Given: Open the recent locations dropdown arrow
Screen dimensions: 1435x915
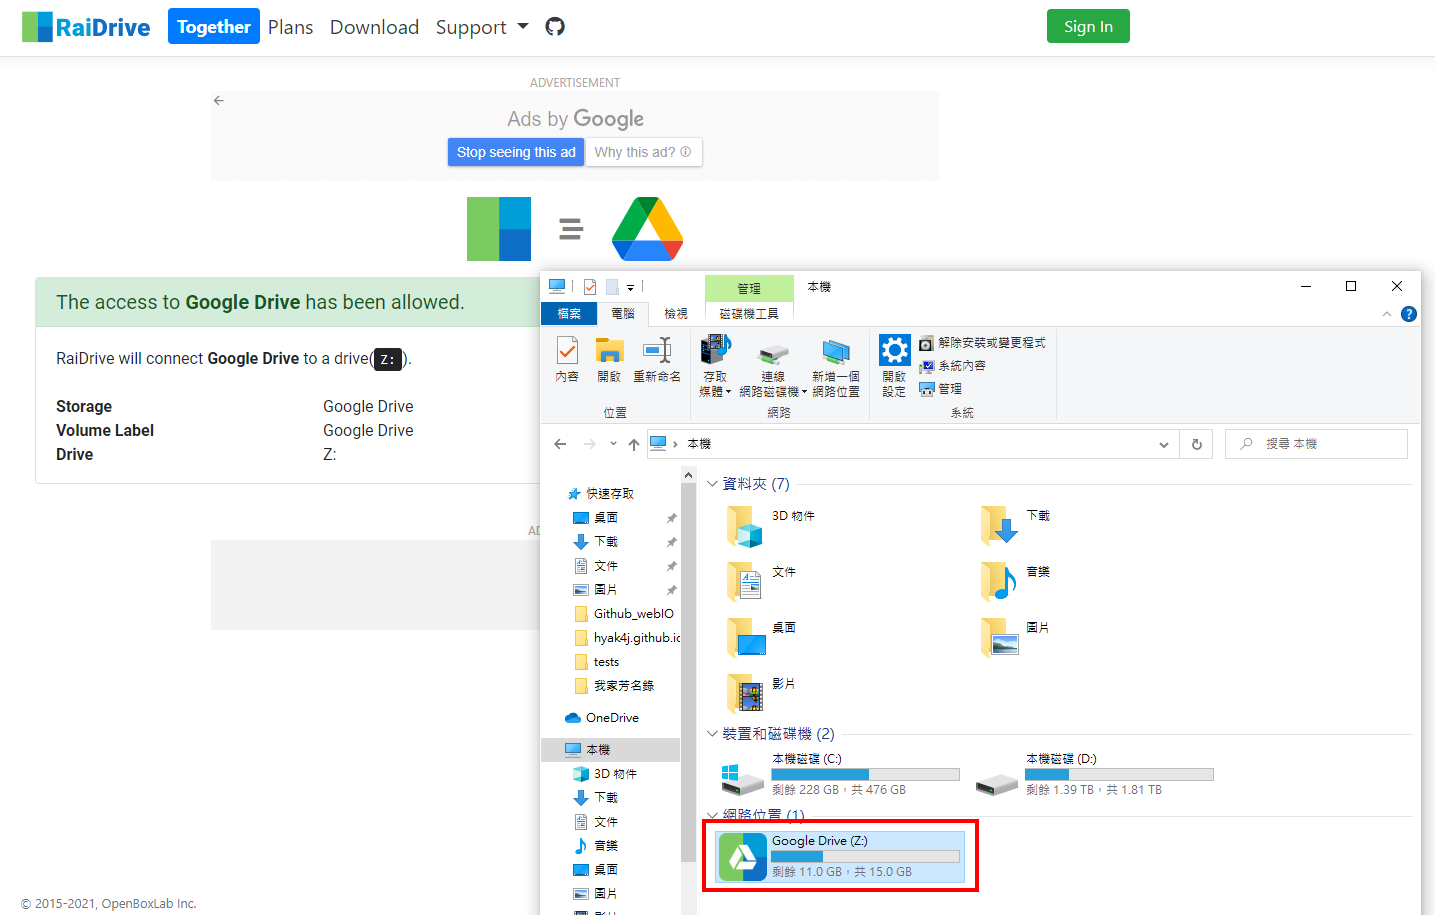Looking at the screenshot, I should click(613, 444).
